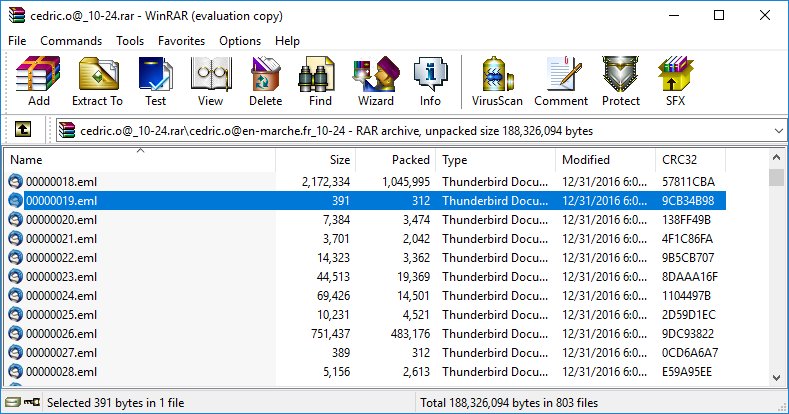Open the Options menu
Screen dimensions: 789x414
pos(240,41)
